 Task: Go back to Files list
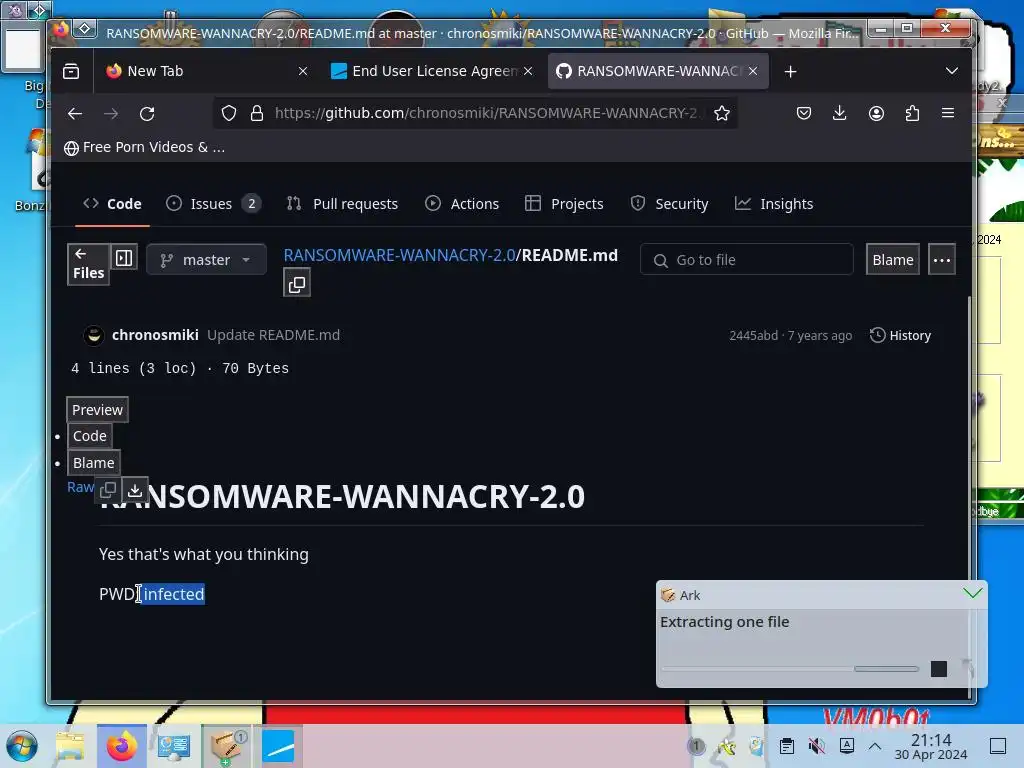click(88, 264)
